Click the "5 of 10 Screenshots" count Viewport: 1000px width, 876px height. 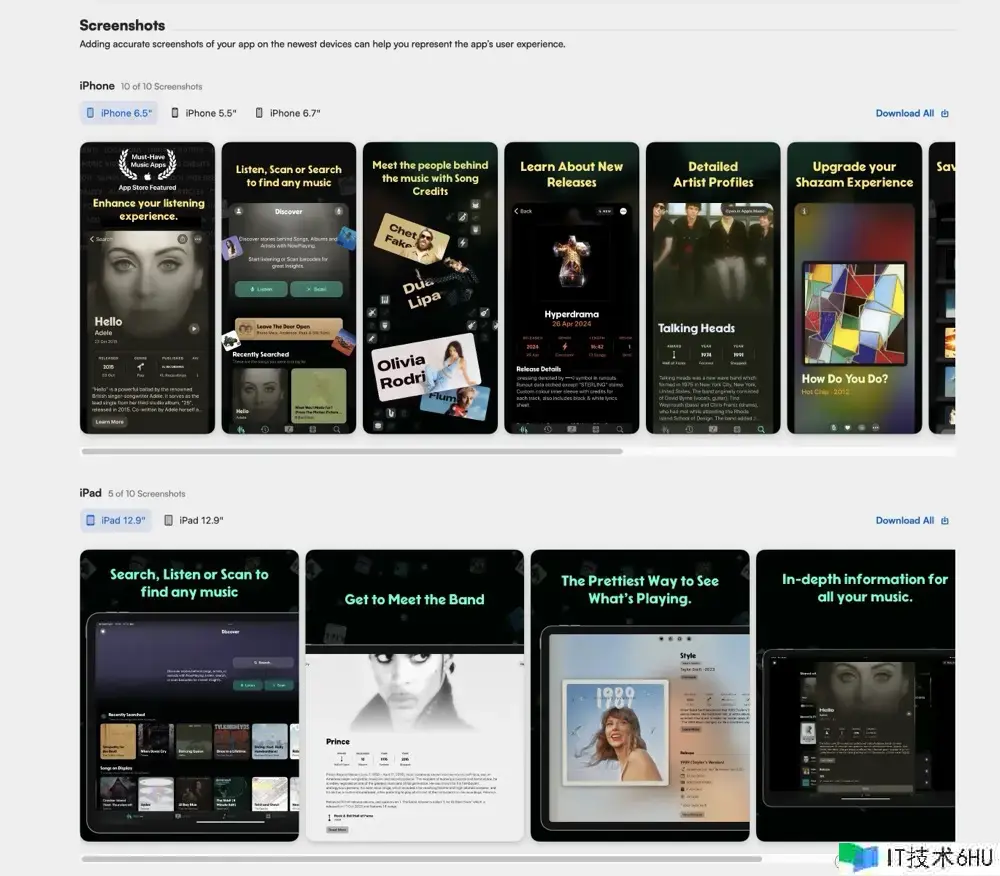click(147, 494)
